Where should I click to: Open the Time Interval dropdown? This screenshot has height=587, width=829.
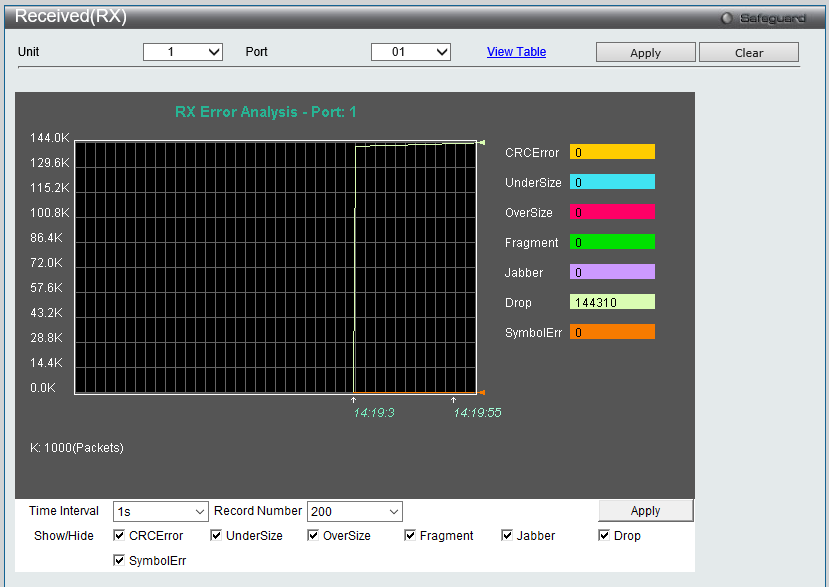coord(160,511)
